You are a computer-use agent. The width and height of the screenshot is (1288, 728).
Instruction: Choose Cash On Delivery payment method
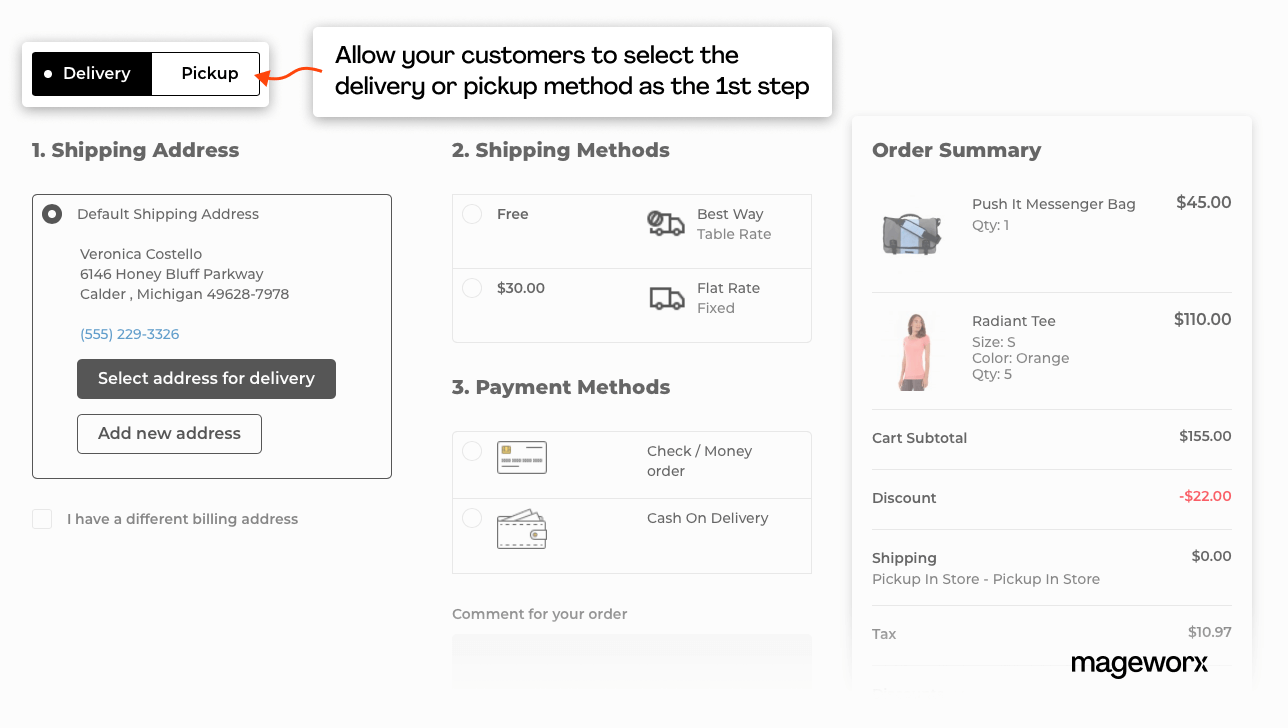pos(471,518)
